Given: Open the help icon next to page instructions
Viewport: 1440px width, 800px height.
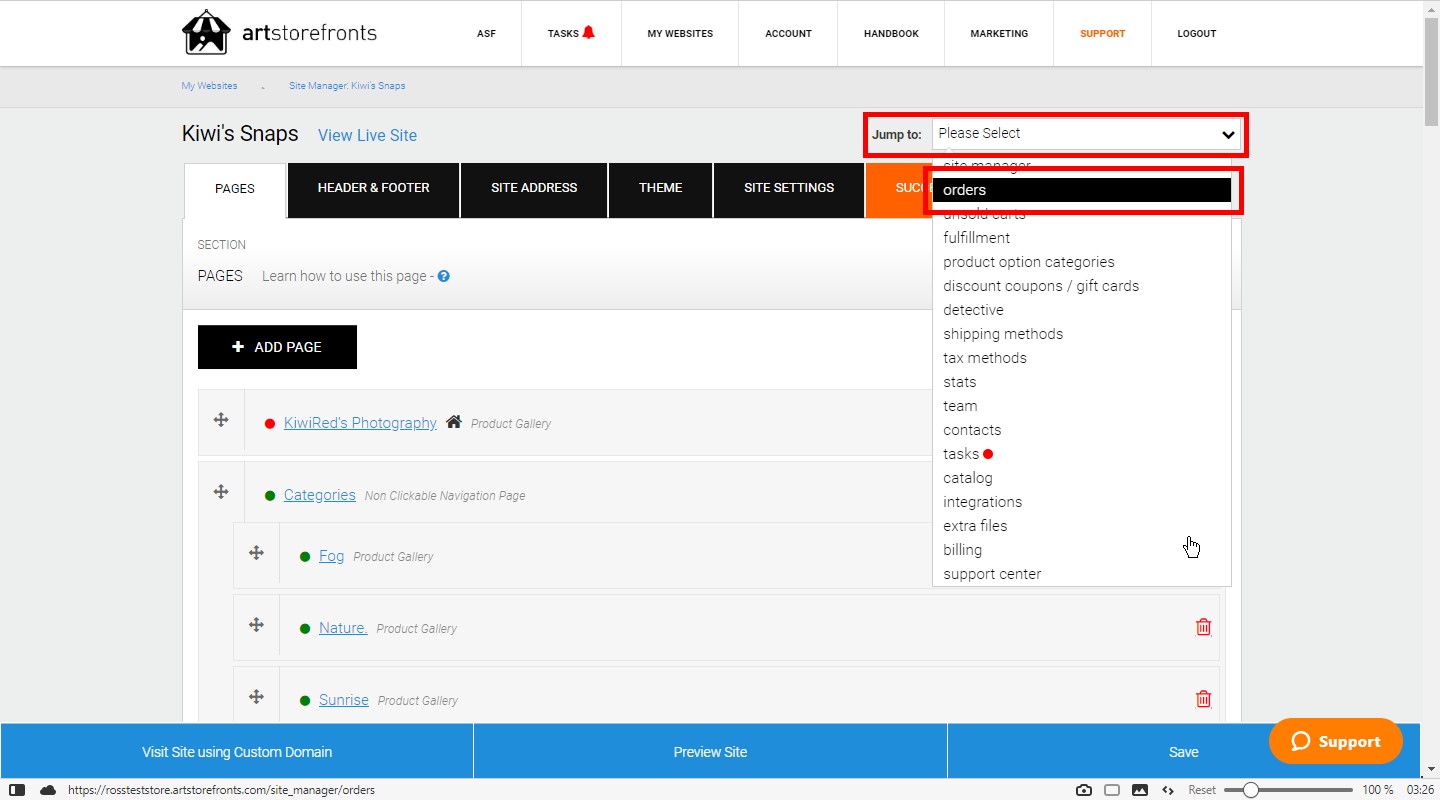Looking at the screenshot, I should (x=444, y=276).
